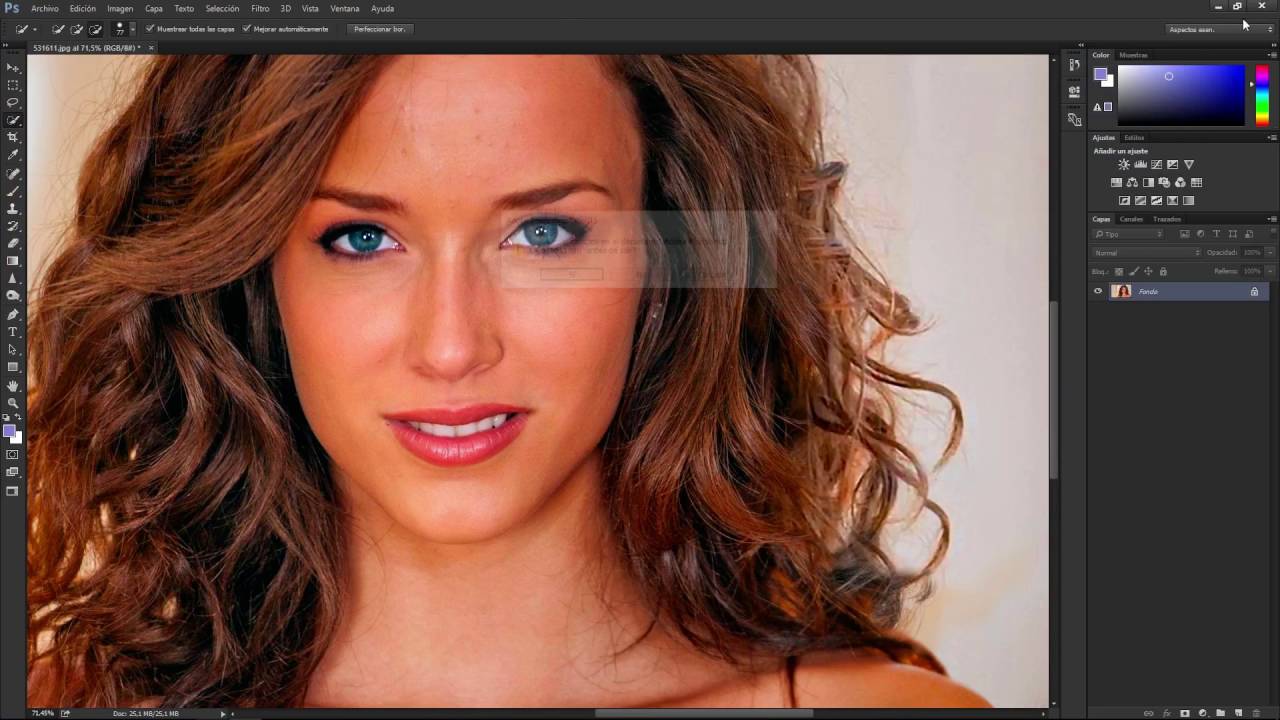Hide the Fondo layer visibility eye

(1098, 291)
